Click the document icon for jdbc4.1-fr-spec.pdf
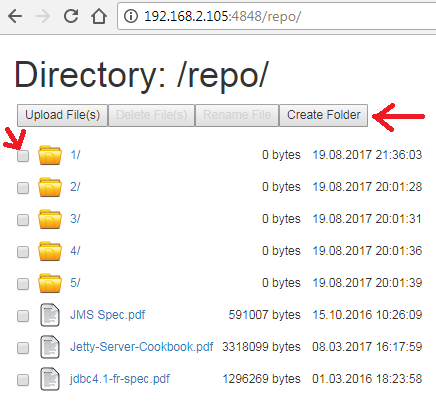The width and height of the screenshot is (436, 403). [x=50, y=379]
